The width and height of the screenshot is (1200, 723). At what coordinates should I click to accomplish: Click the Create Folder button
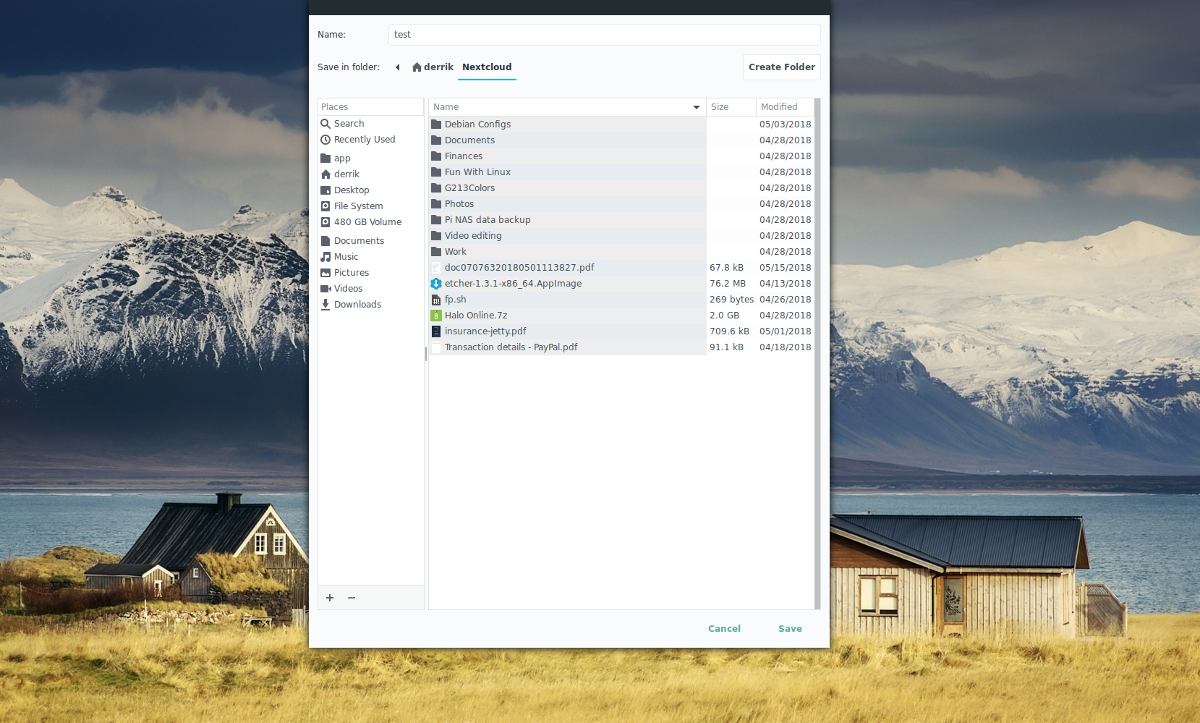(782, 67)
